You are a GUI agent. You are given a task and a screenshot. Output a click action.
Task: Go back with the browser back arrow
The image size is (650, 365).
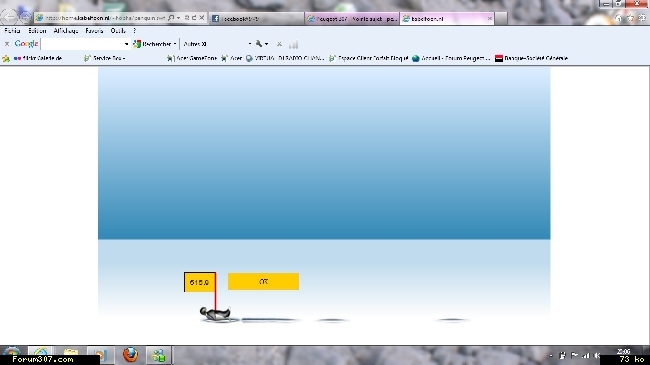(9, 17)
